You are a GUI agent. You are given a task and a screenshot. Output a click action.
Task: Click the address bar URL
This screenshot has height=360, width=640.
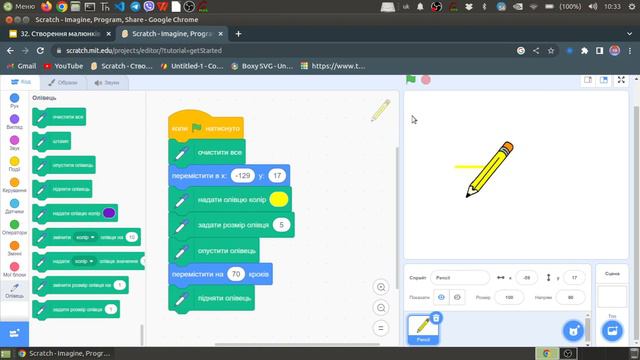click(144, 51)
